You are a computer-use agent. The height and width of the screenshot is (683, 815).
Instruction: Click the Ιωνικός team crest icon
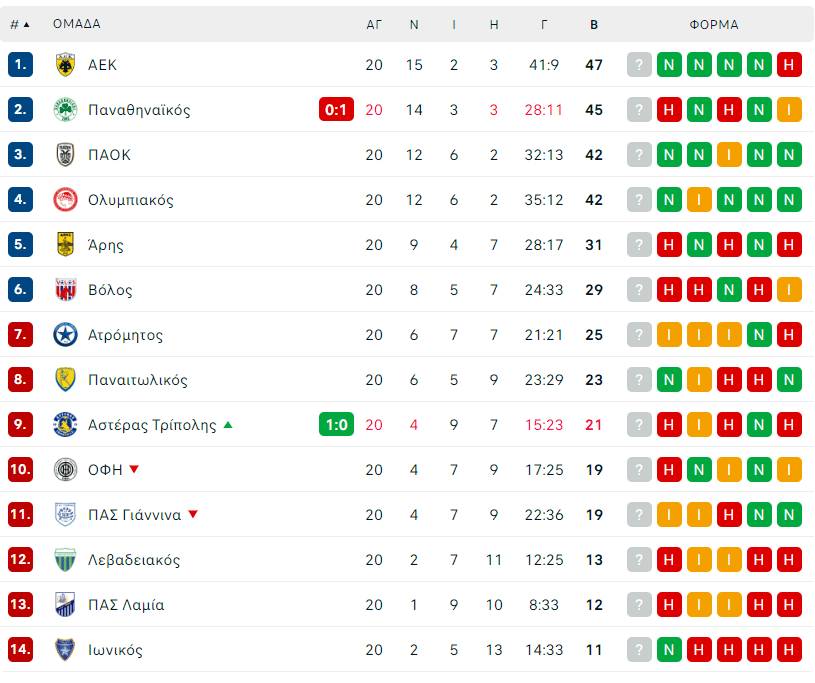(x=65, y=650)
